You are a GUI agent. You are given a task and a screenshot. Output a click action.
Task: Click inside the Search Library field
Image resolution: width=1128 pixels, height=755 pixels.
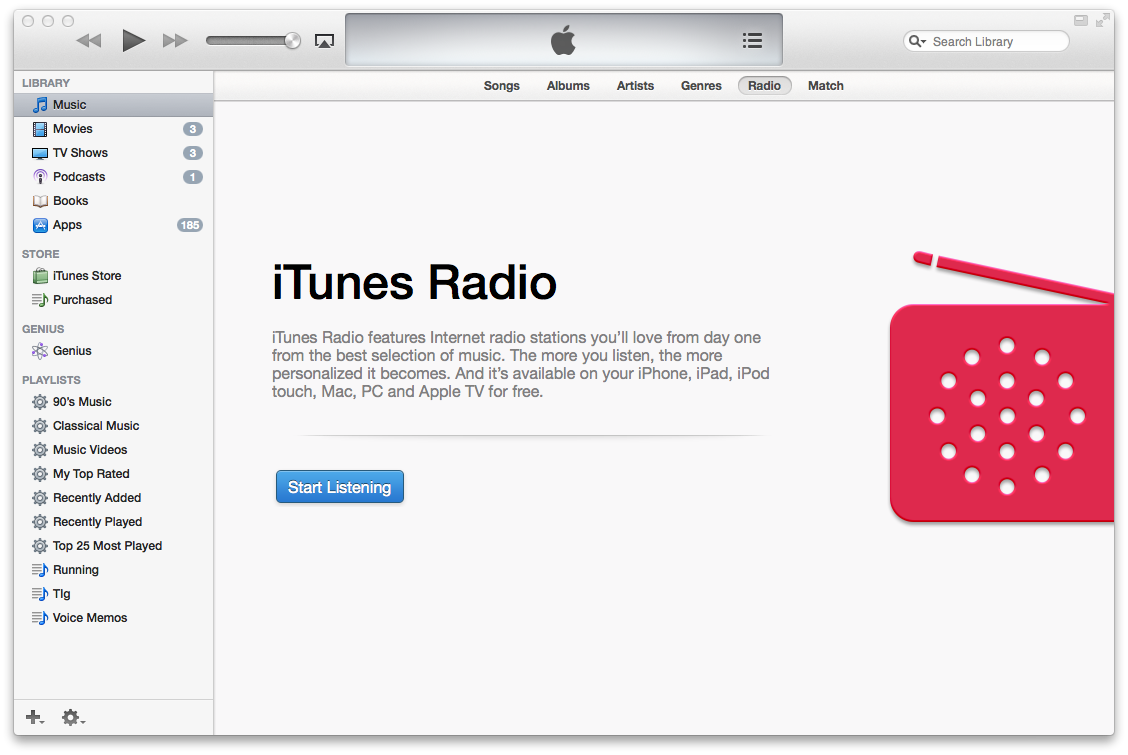pos(990,41)
